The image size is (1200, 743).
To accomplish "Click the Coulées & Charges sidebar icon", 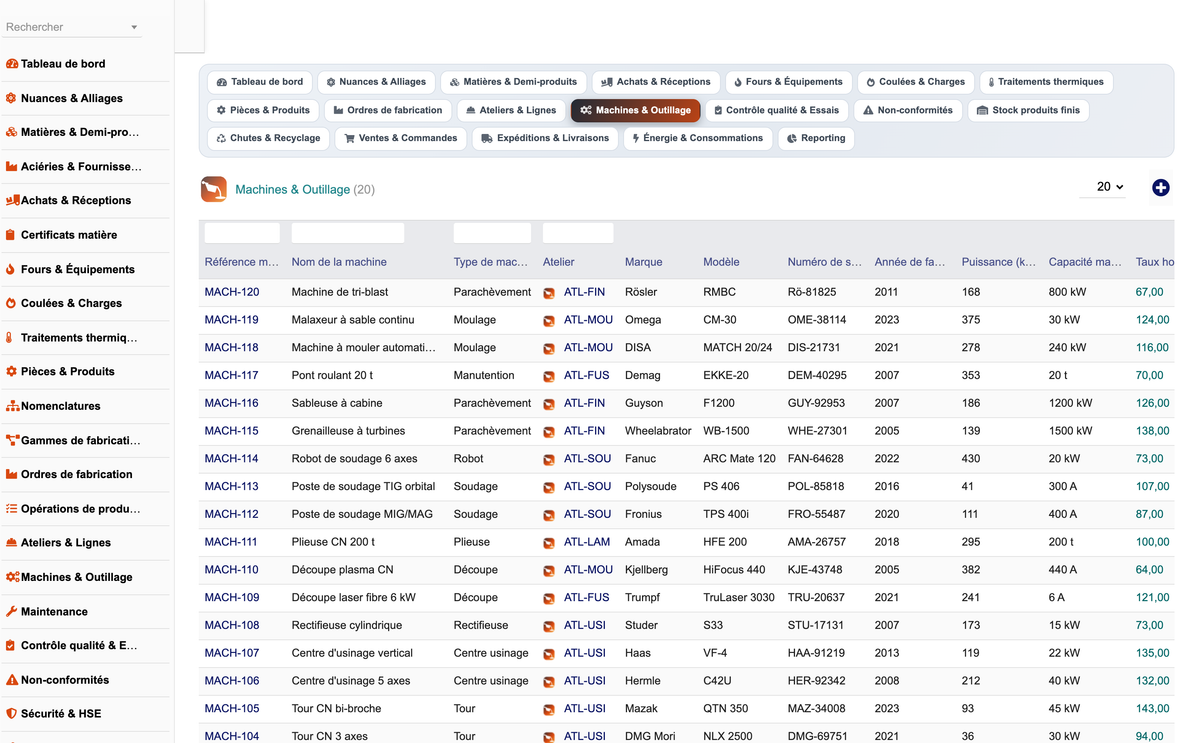I will pyautogui.click(x=12, y=303).
